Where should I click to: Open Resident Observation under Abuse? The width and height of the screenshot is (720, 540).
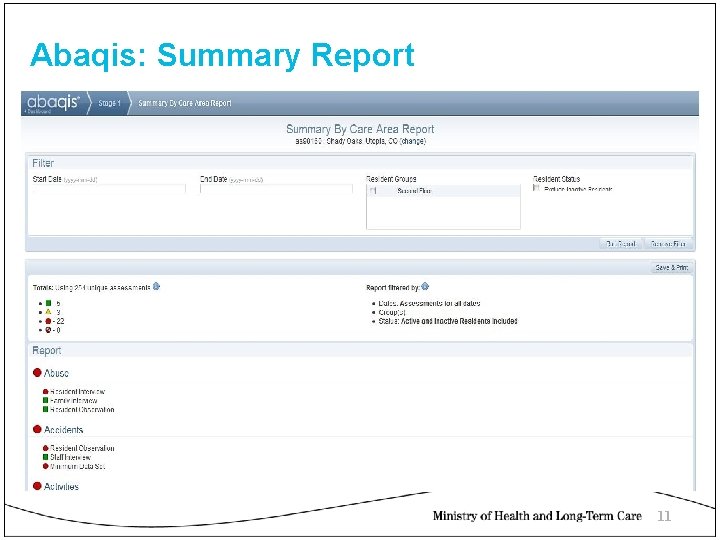(x=82, y=410)
